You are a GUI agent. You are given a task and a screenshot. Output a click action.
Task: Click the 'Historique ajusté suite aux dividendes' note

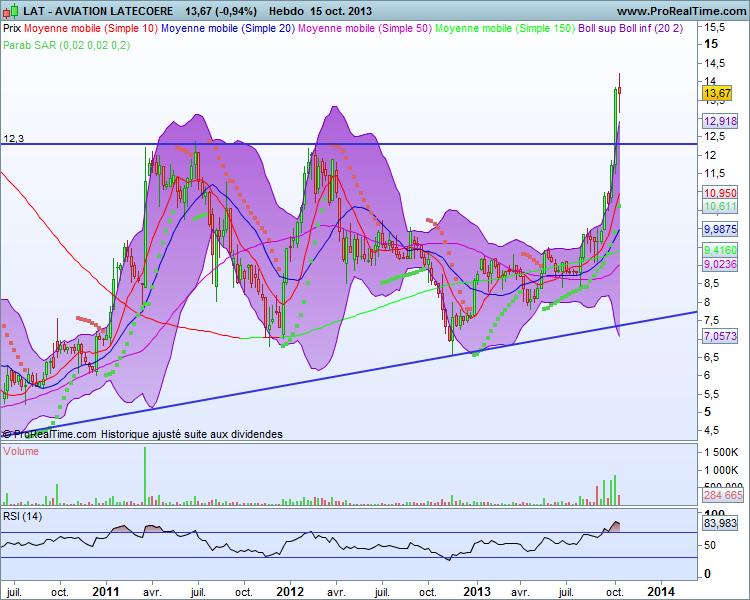pos(192,434)
